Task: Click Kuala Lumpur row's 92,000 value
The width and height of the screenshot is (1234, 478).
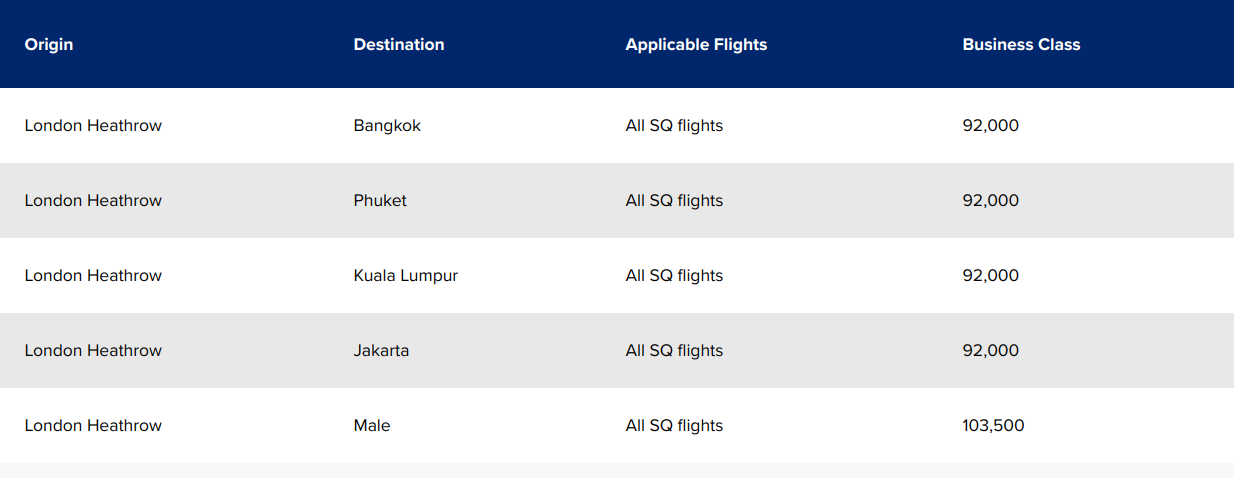Action: point(990,276)
